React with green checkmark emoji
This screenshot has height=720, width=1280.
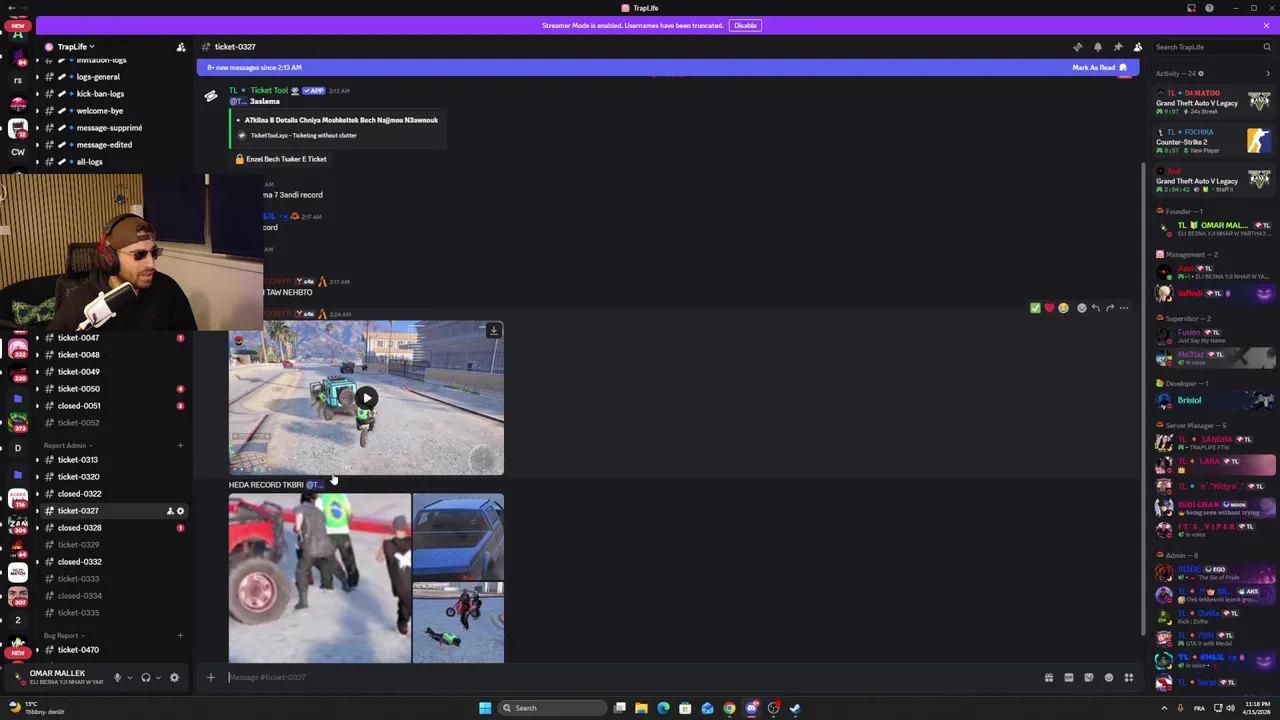click(1035, 308)
